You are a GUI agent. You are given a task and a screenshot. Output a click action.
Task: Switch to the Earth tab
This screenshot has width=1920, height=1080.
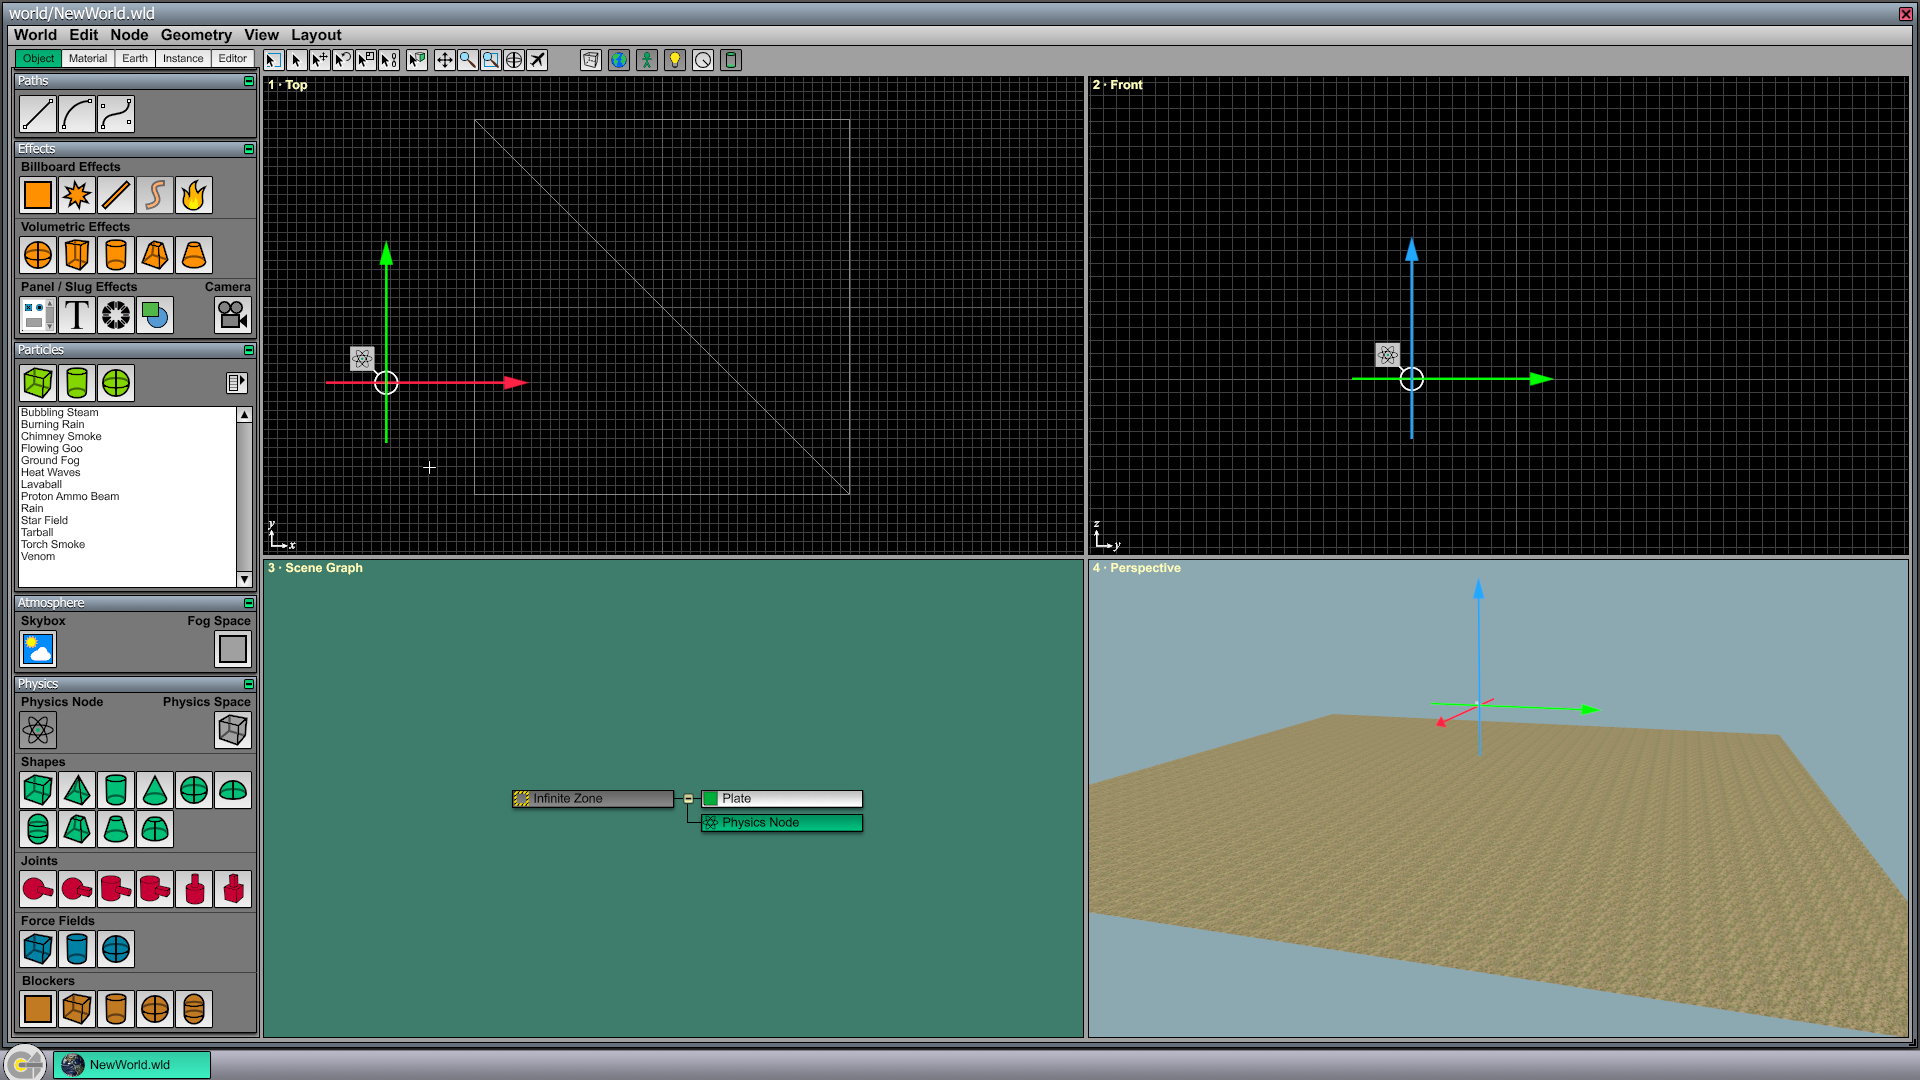(x=135, y=59)
